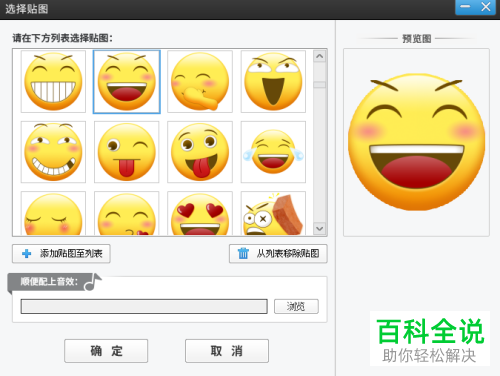Click the blue plus icon for adding sticker
Screen dimensions: 500x376
pyautogui.click(x=27, y=254)
